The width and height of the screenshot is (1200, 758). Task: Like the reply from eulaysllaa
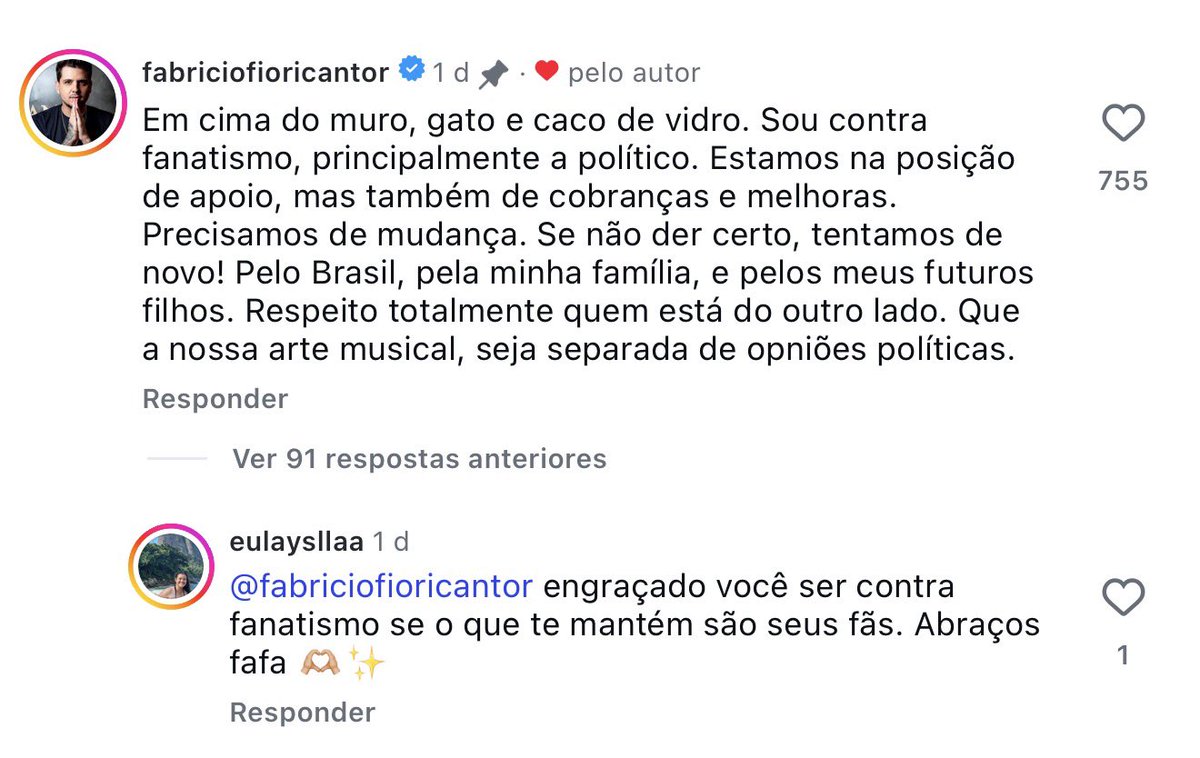click(x=1122, y=598)
